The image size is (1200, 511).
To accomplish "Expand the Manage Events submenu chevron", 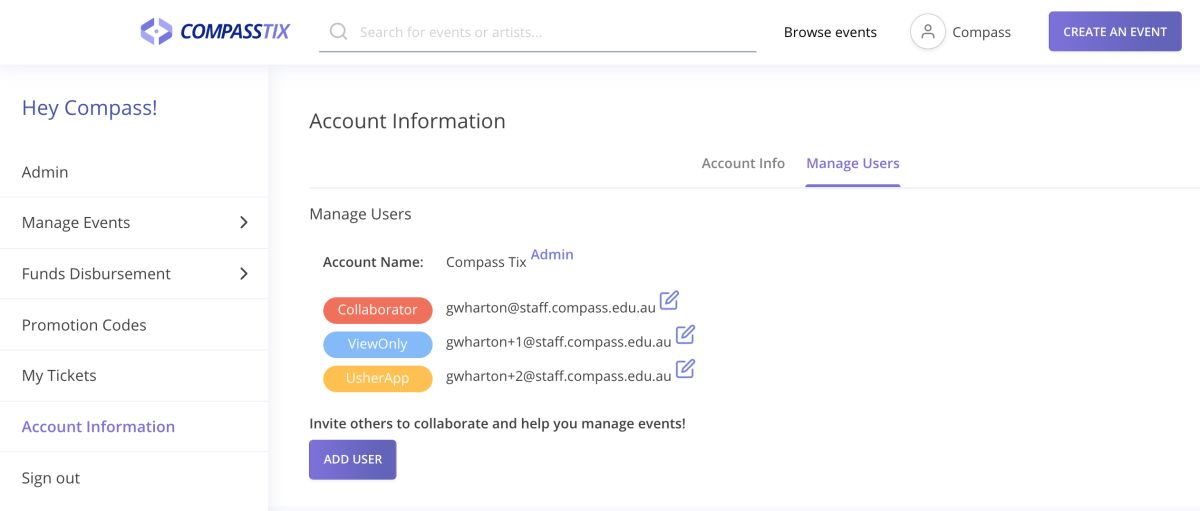I will pyautogui.click(x=243, y=223).
